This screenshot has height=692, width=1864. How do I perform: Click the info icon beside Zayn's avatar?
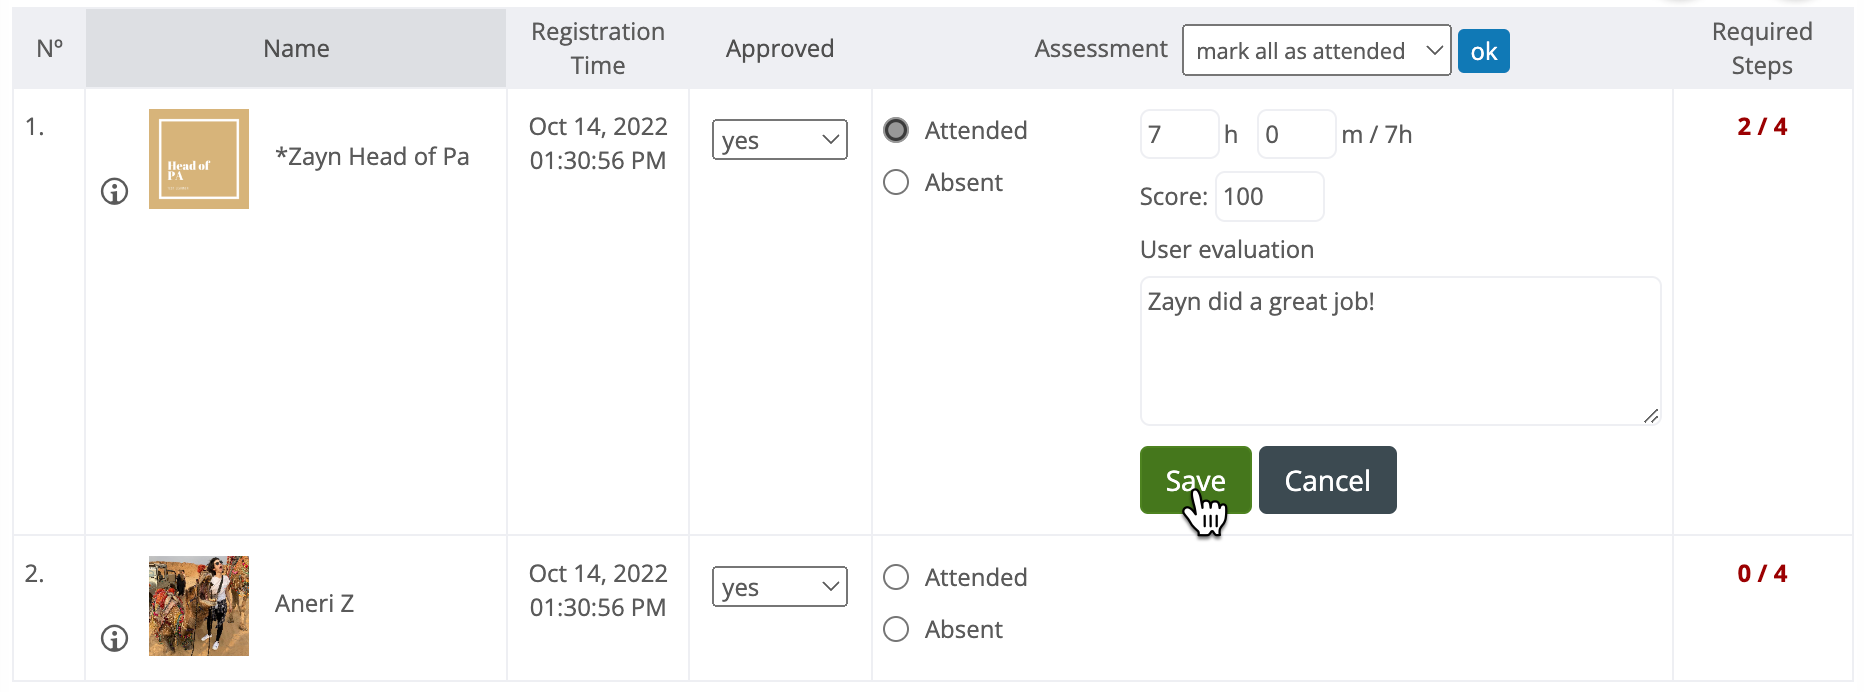pos(115,191)
